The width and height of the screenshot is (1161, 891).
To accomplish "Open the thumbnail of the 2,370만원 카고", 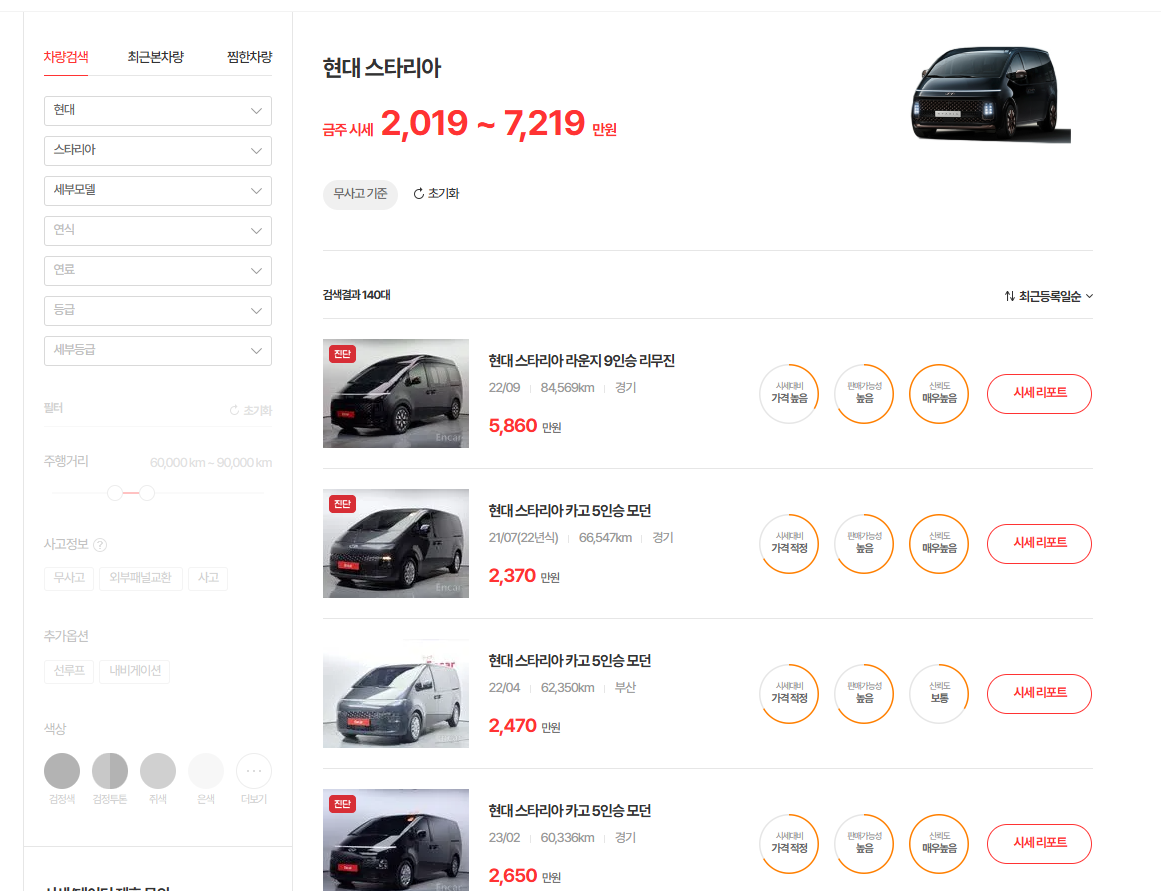I will point(395,544).
